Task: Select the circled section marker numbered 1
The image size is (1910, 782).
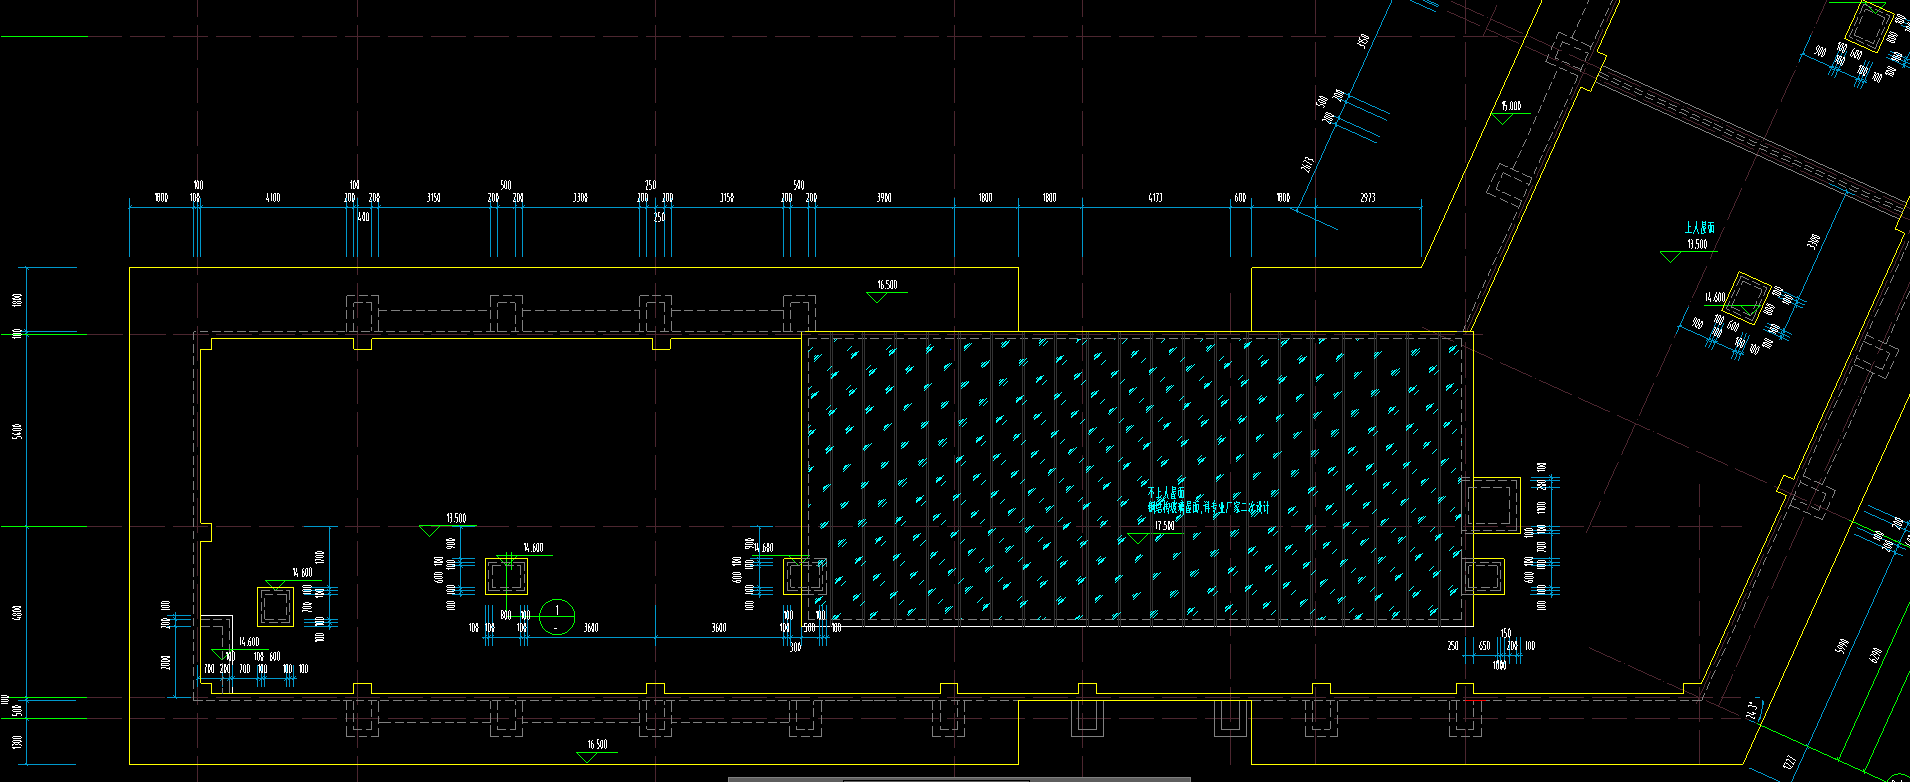Action: pyautogui.click(x=557, y=617)
